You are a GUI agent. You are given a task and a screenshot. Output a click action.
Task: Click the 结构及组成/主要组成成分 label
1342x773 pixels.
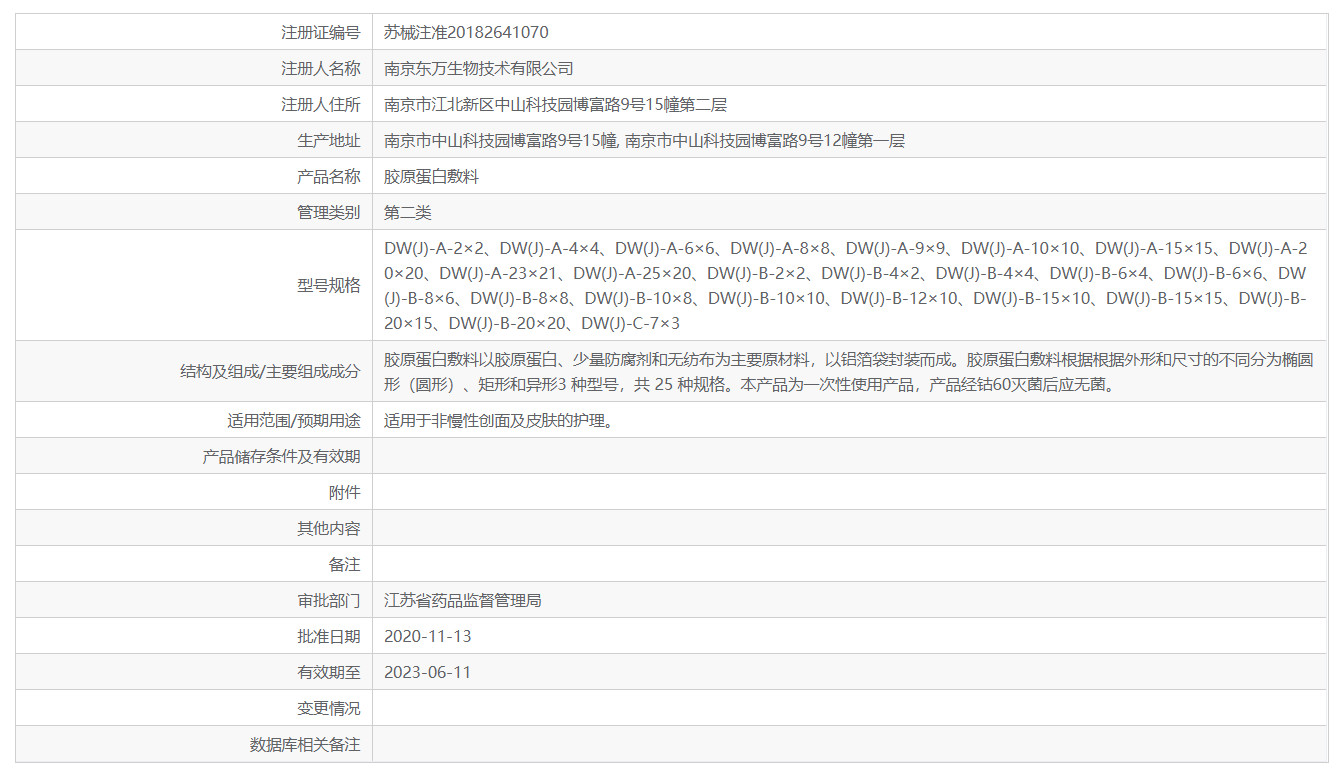pos(270,371)
